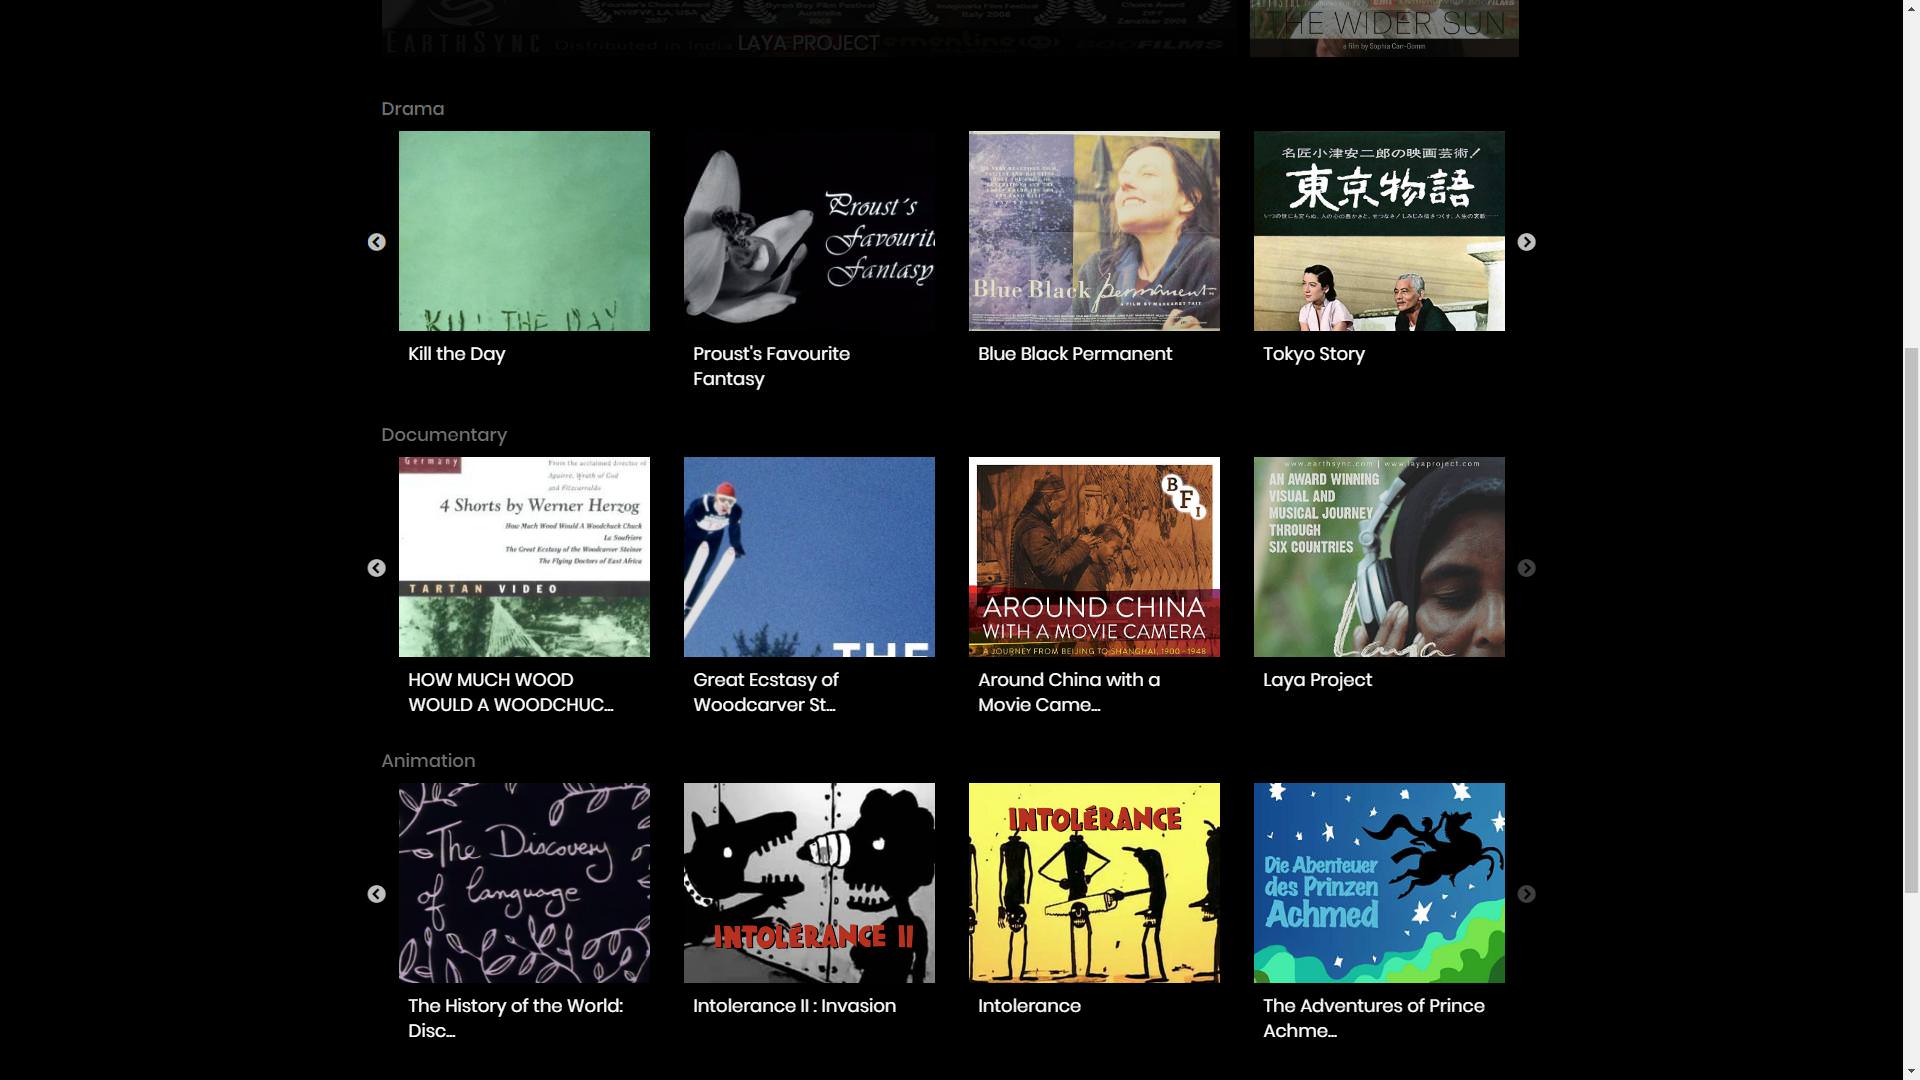Click the Intolerance title link
Viewport: 1920px width, 1080px height.
click(x=1029, y=1006)
